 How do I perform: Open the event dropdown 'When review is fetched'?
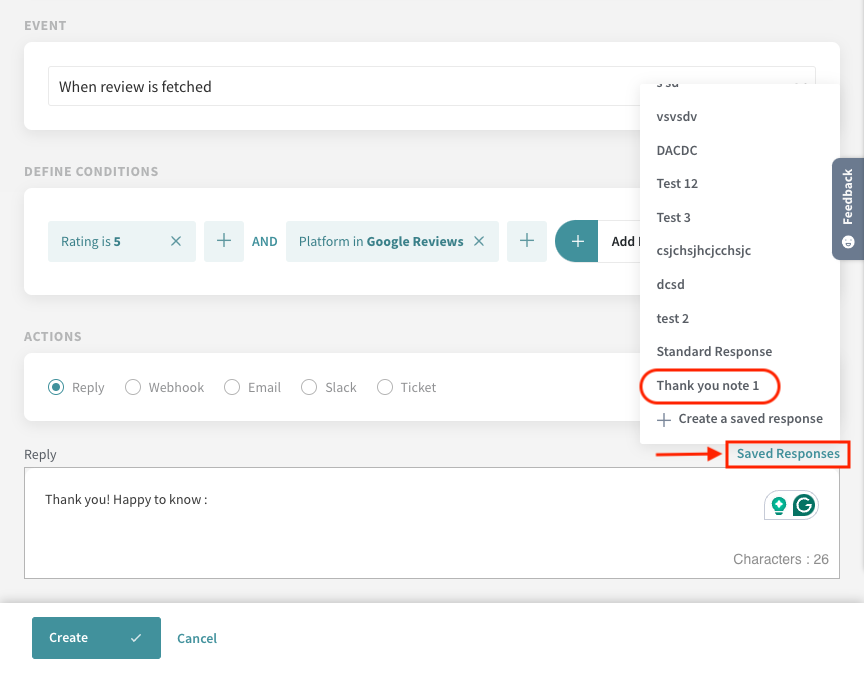tap(340, 87)
